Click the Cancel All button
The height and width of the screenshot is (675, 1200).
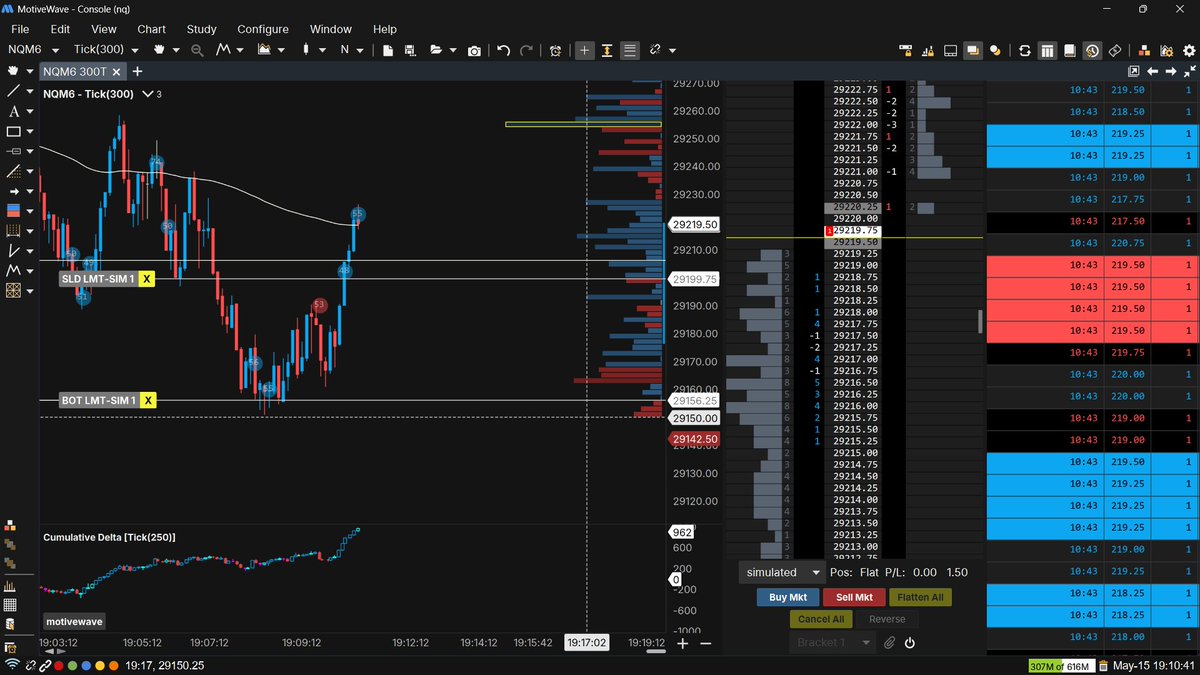click(x=821, y=619)
